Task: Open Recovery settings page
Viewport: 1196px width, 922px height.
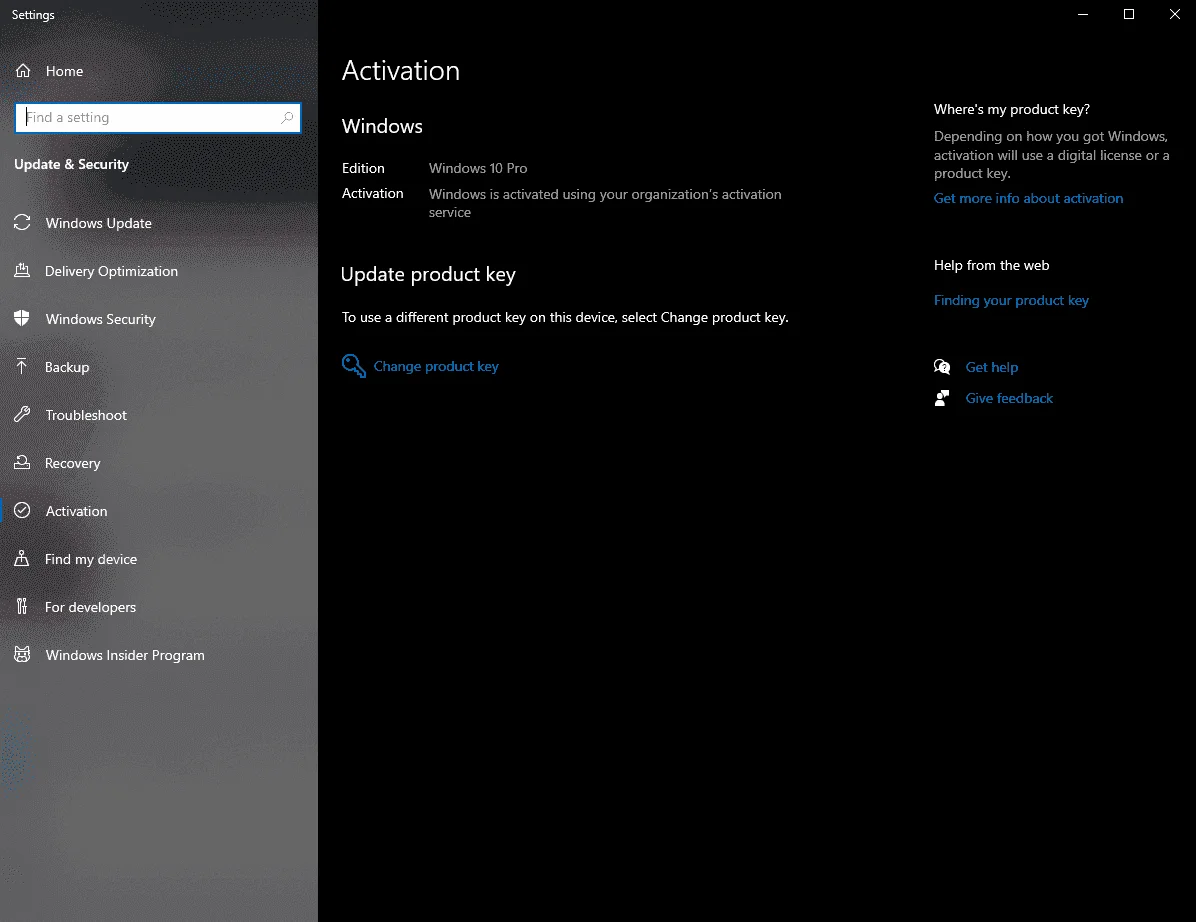Action: 159,463
